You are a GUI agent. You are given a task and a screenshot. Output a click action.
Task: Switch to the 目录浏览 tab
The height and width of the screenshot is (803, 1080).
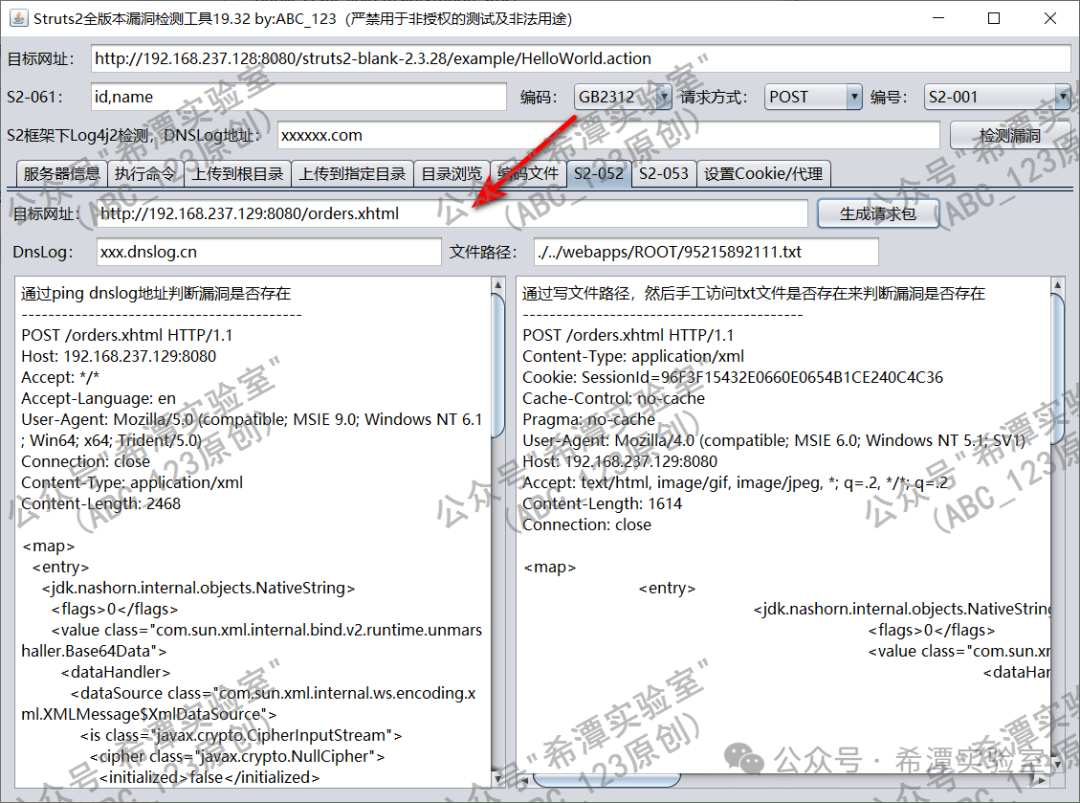pos(451,174)
